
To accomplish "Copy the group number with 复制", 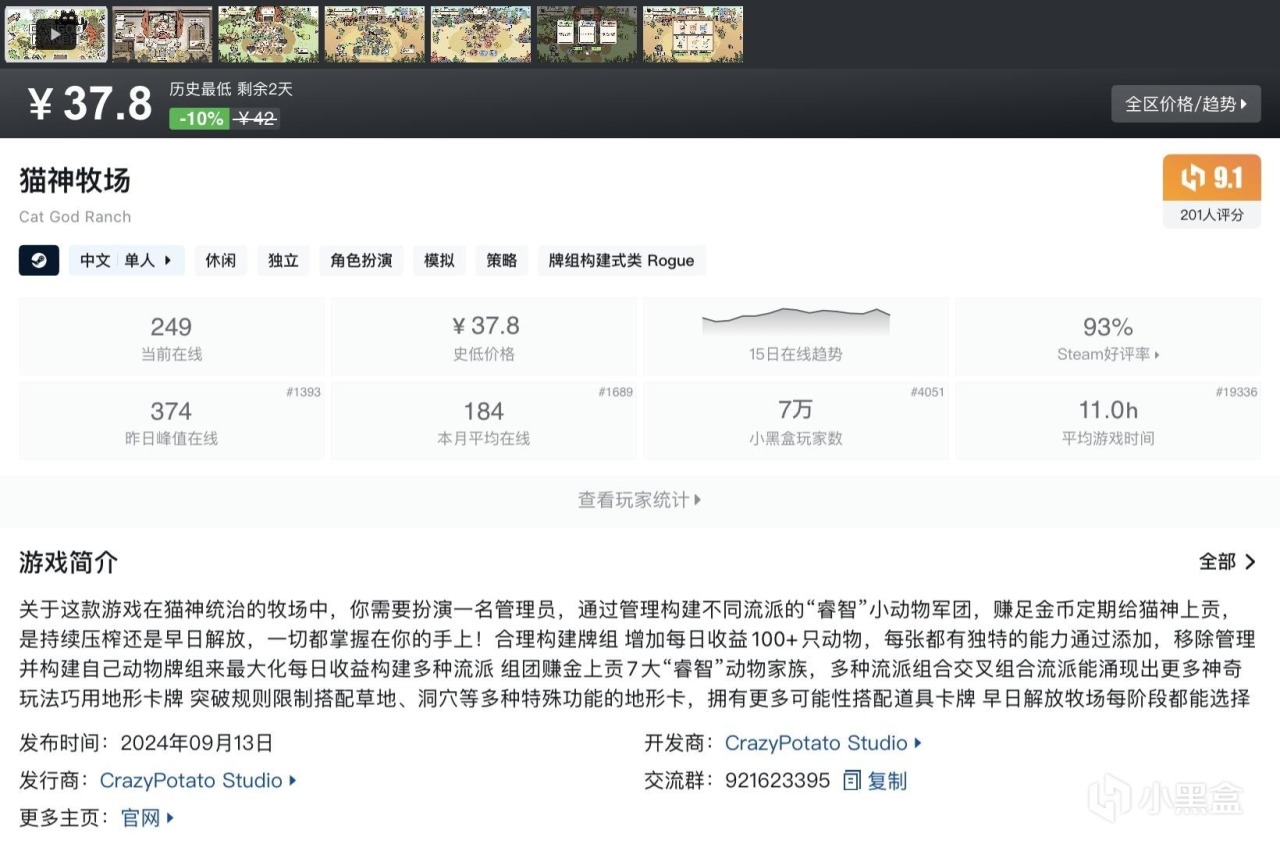I will point(875,781).
